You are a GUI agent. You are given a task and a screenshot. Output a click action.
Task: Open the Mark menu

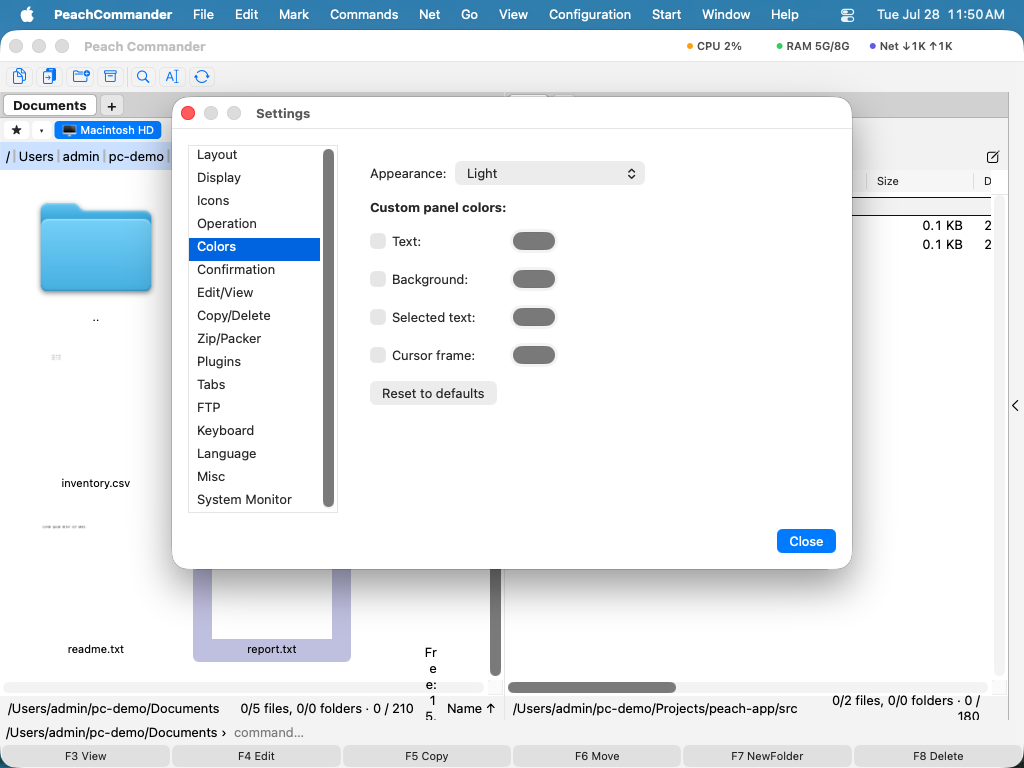294,14
